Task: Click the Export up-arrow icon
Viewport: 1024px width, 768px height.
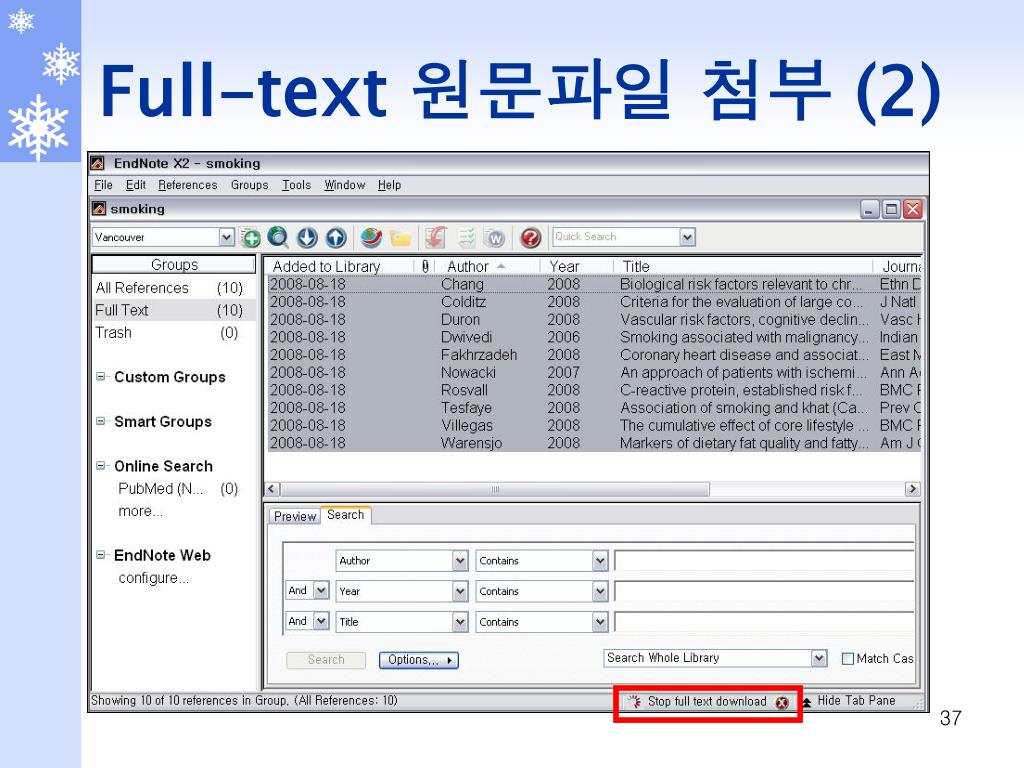Action: (336, 238)
